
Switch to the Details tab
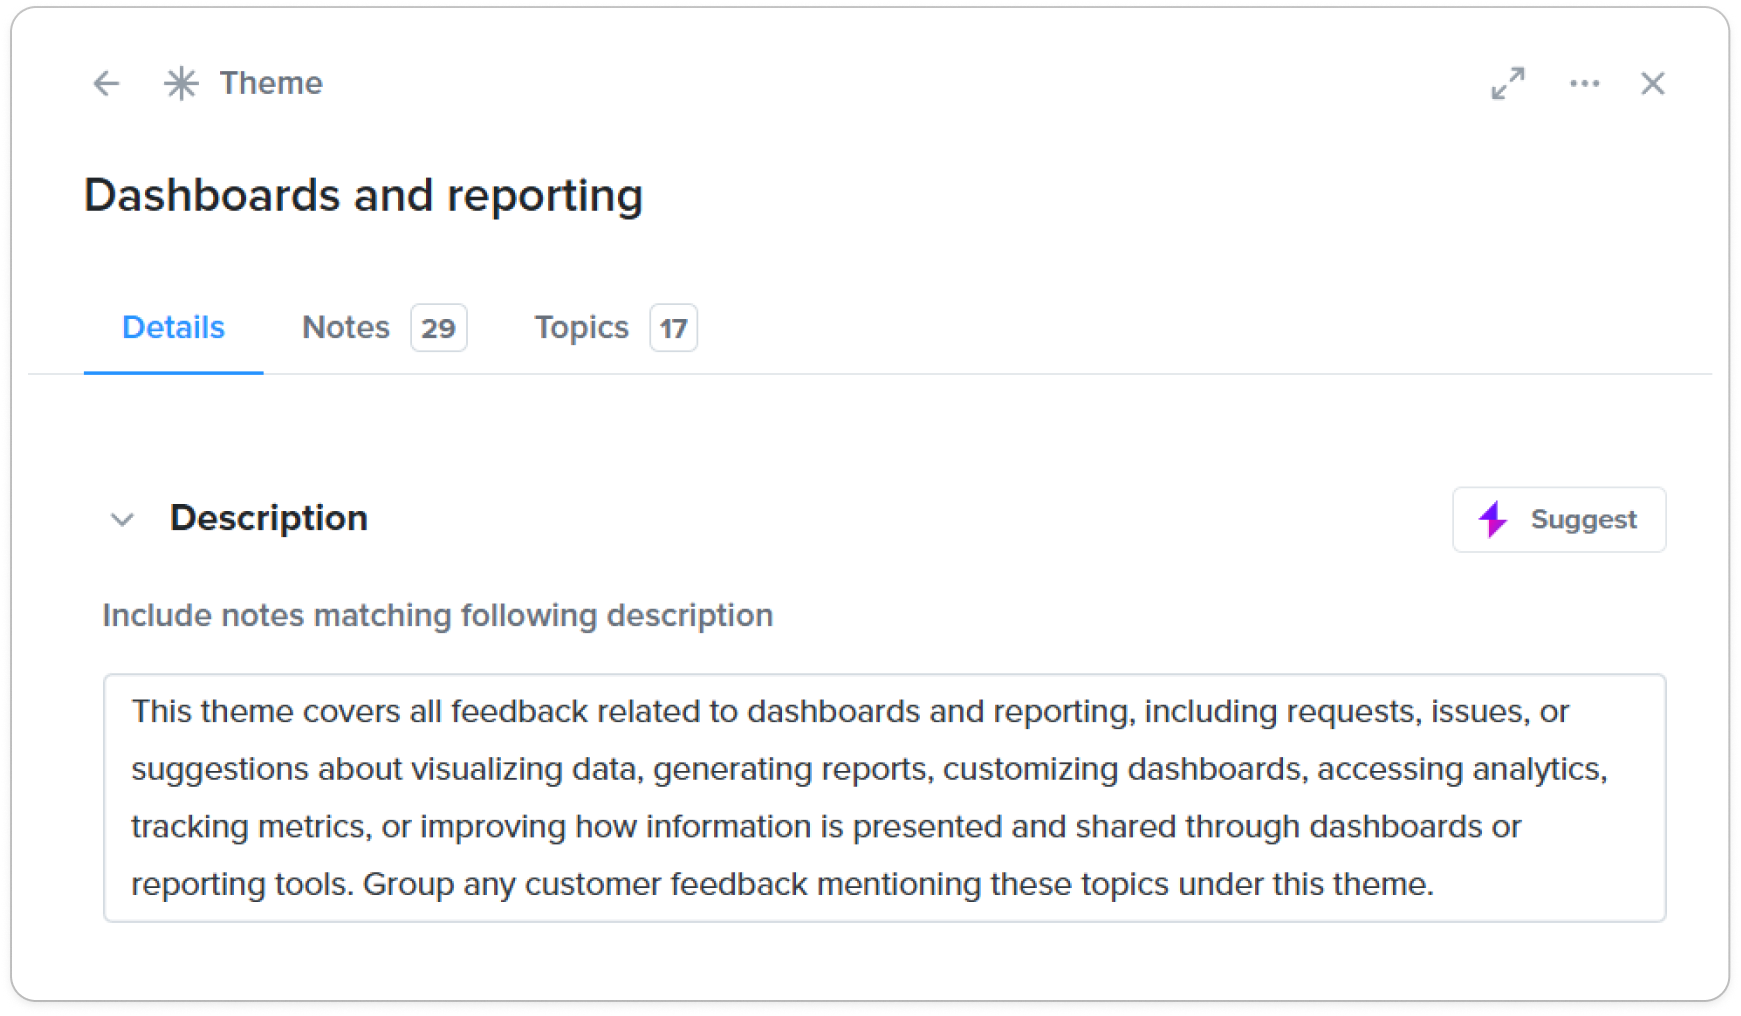(x=173, y=327)
